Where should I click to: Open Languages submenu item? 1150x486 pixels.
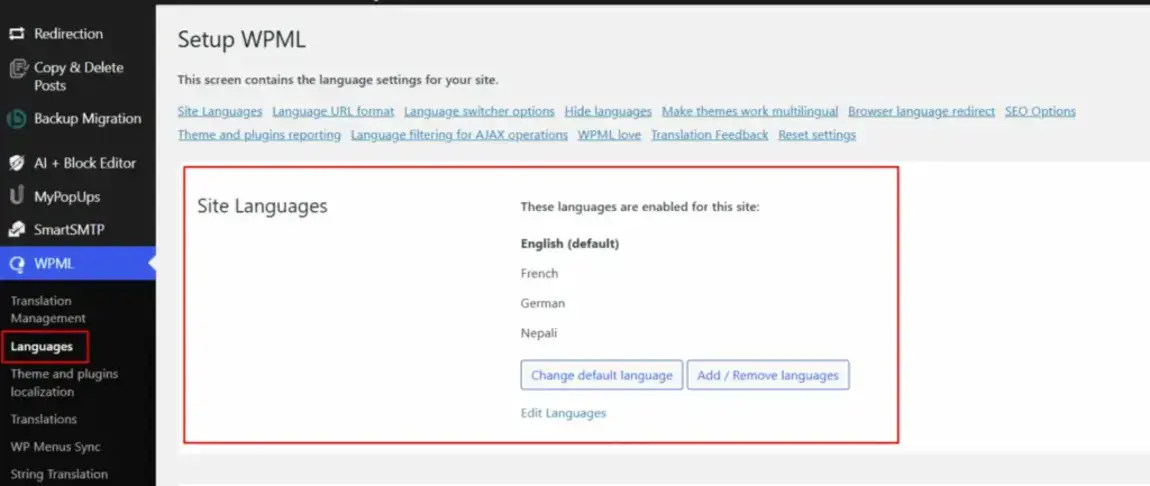(42, 347)
